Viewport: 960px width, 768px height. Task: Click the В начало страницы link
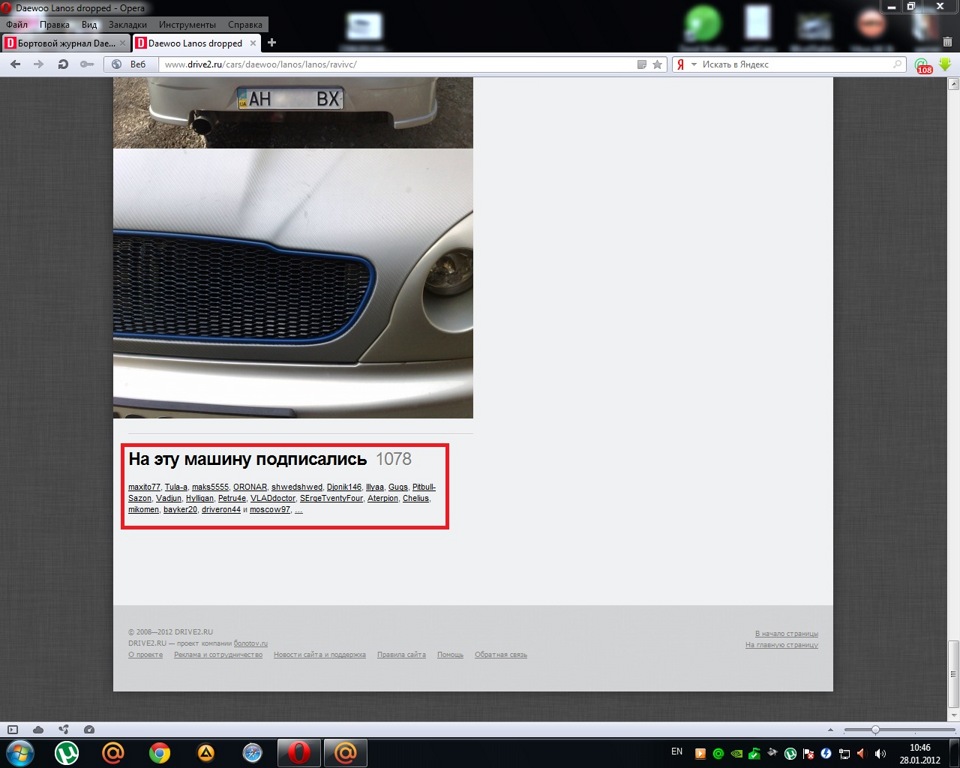[786, 633]
